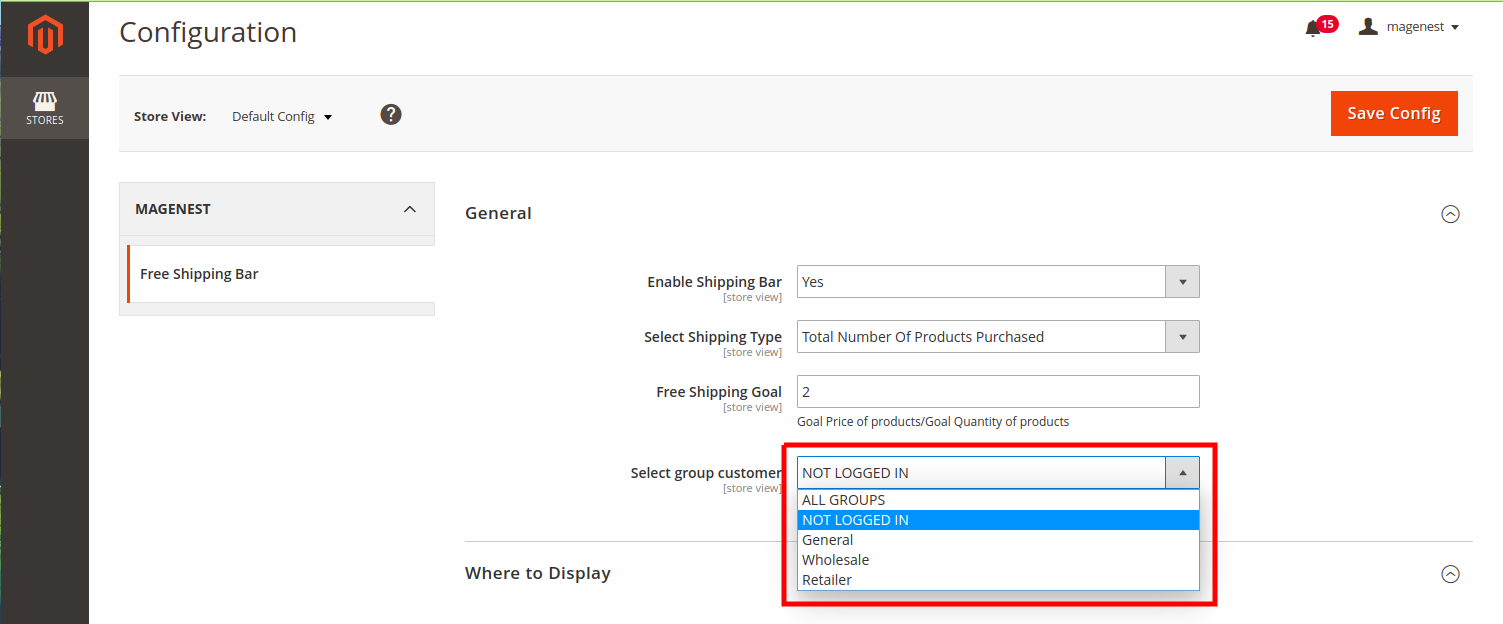Click the Magento logo icon
This screenshot has width=1503, height=624.
[x=45, y=36]
